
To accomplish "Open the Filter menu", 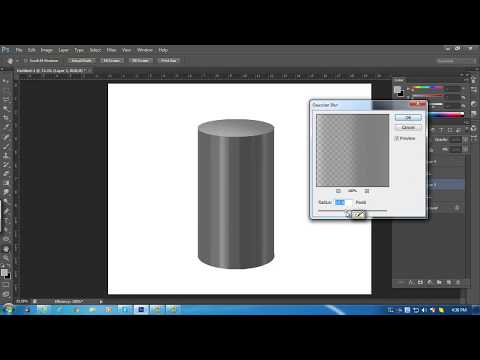I will [111, 50].
